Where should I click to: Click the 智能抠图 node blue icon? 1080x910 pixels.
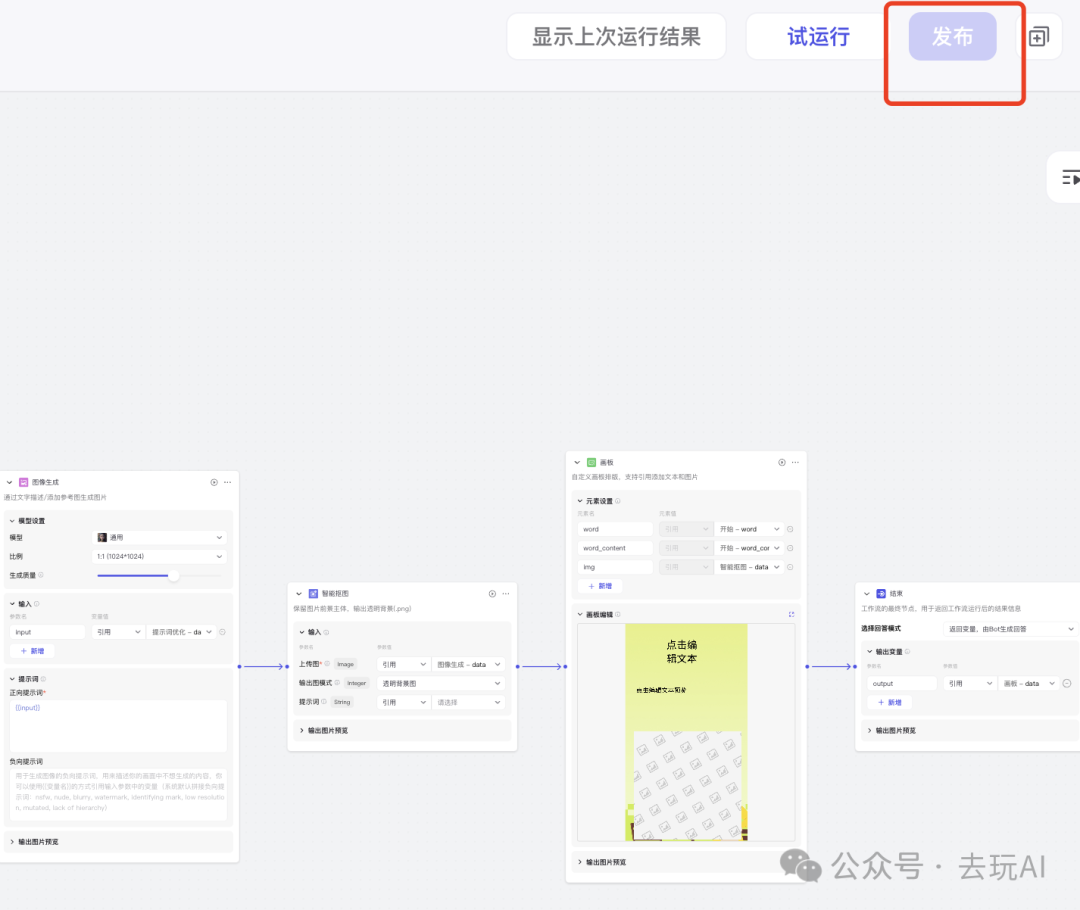[313, 594]
